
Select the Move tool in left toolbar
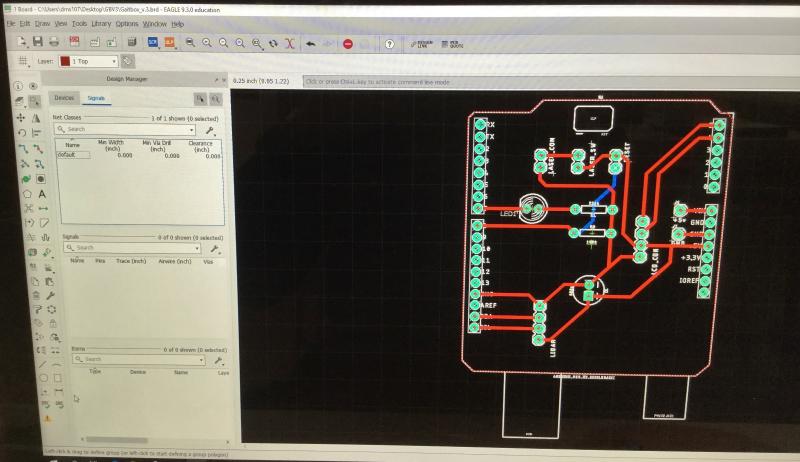click(x=23, y=117)
